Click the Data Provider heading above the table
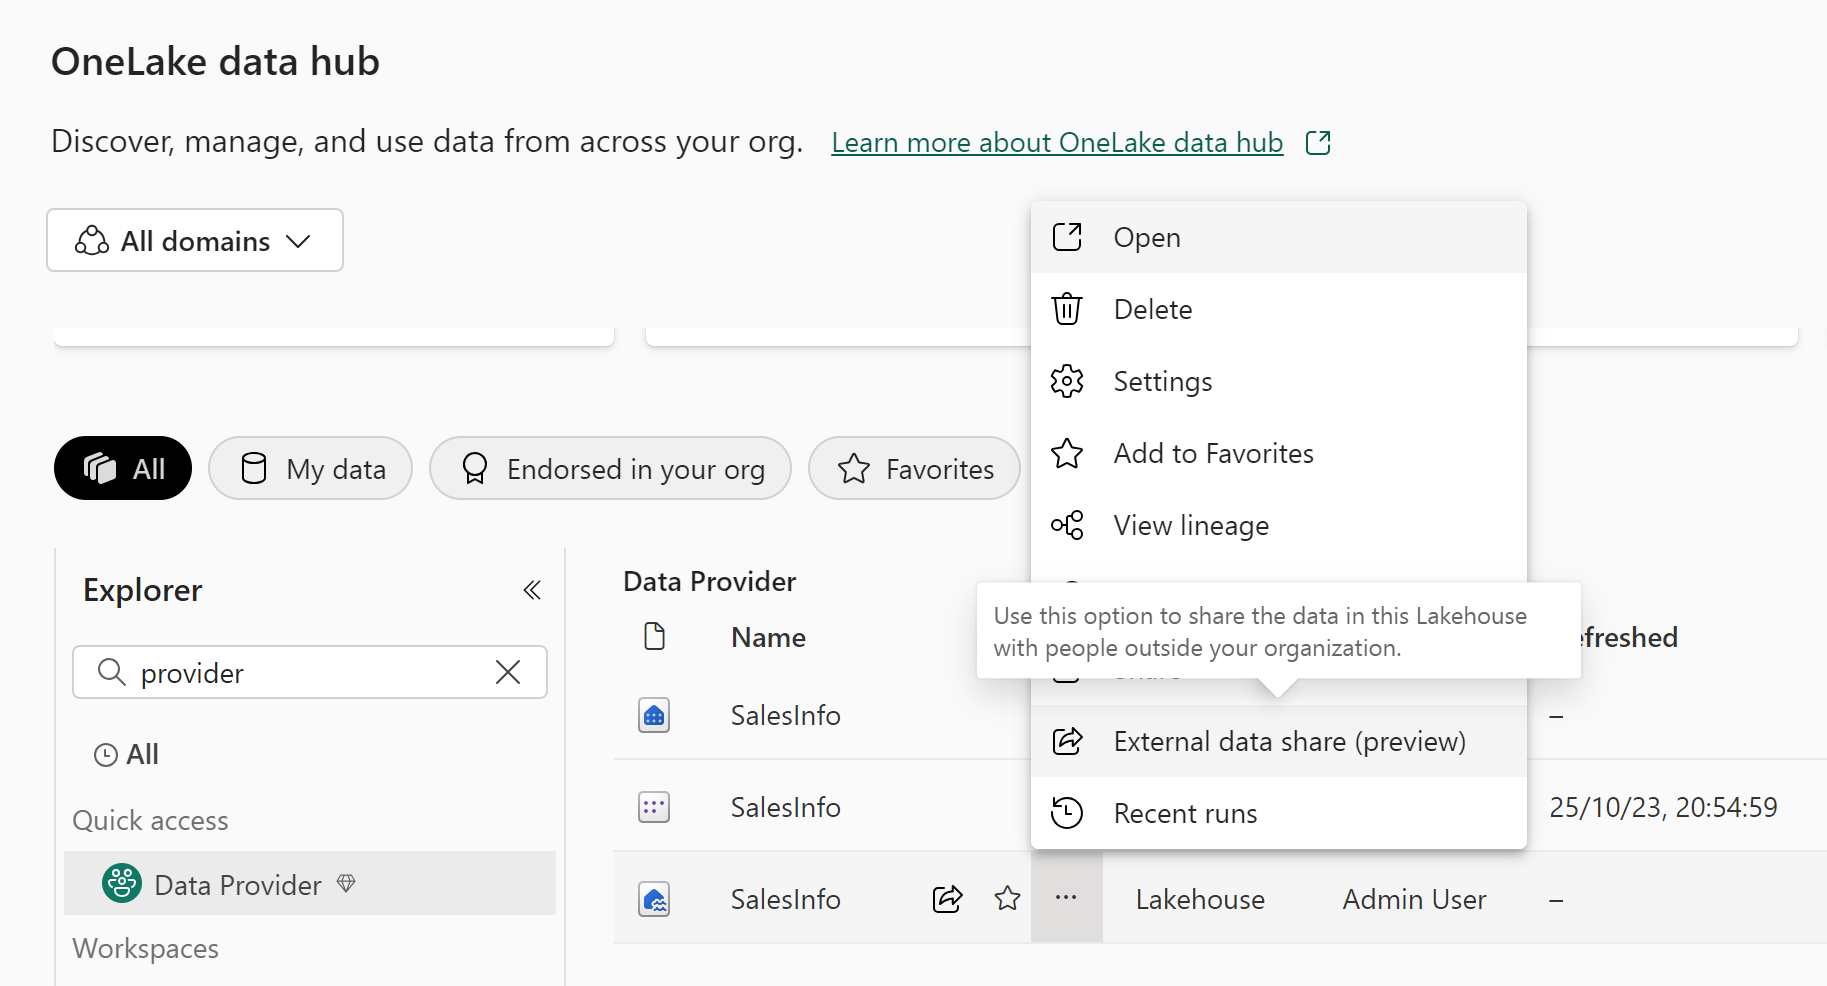 [709, 581]
